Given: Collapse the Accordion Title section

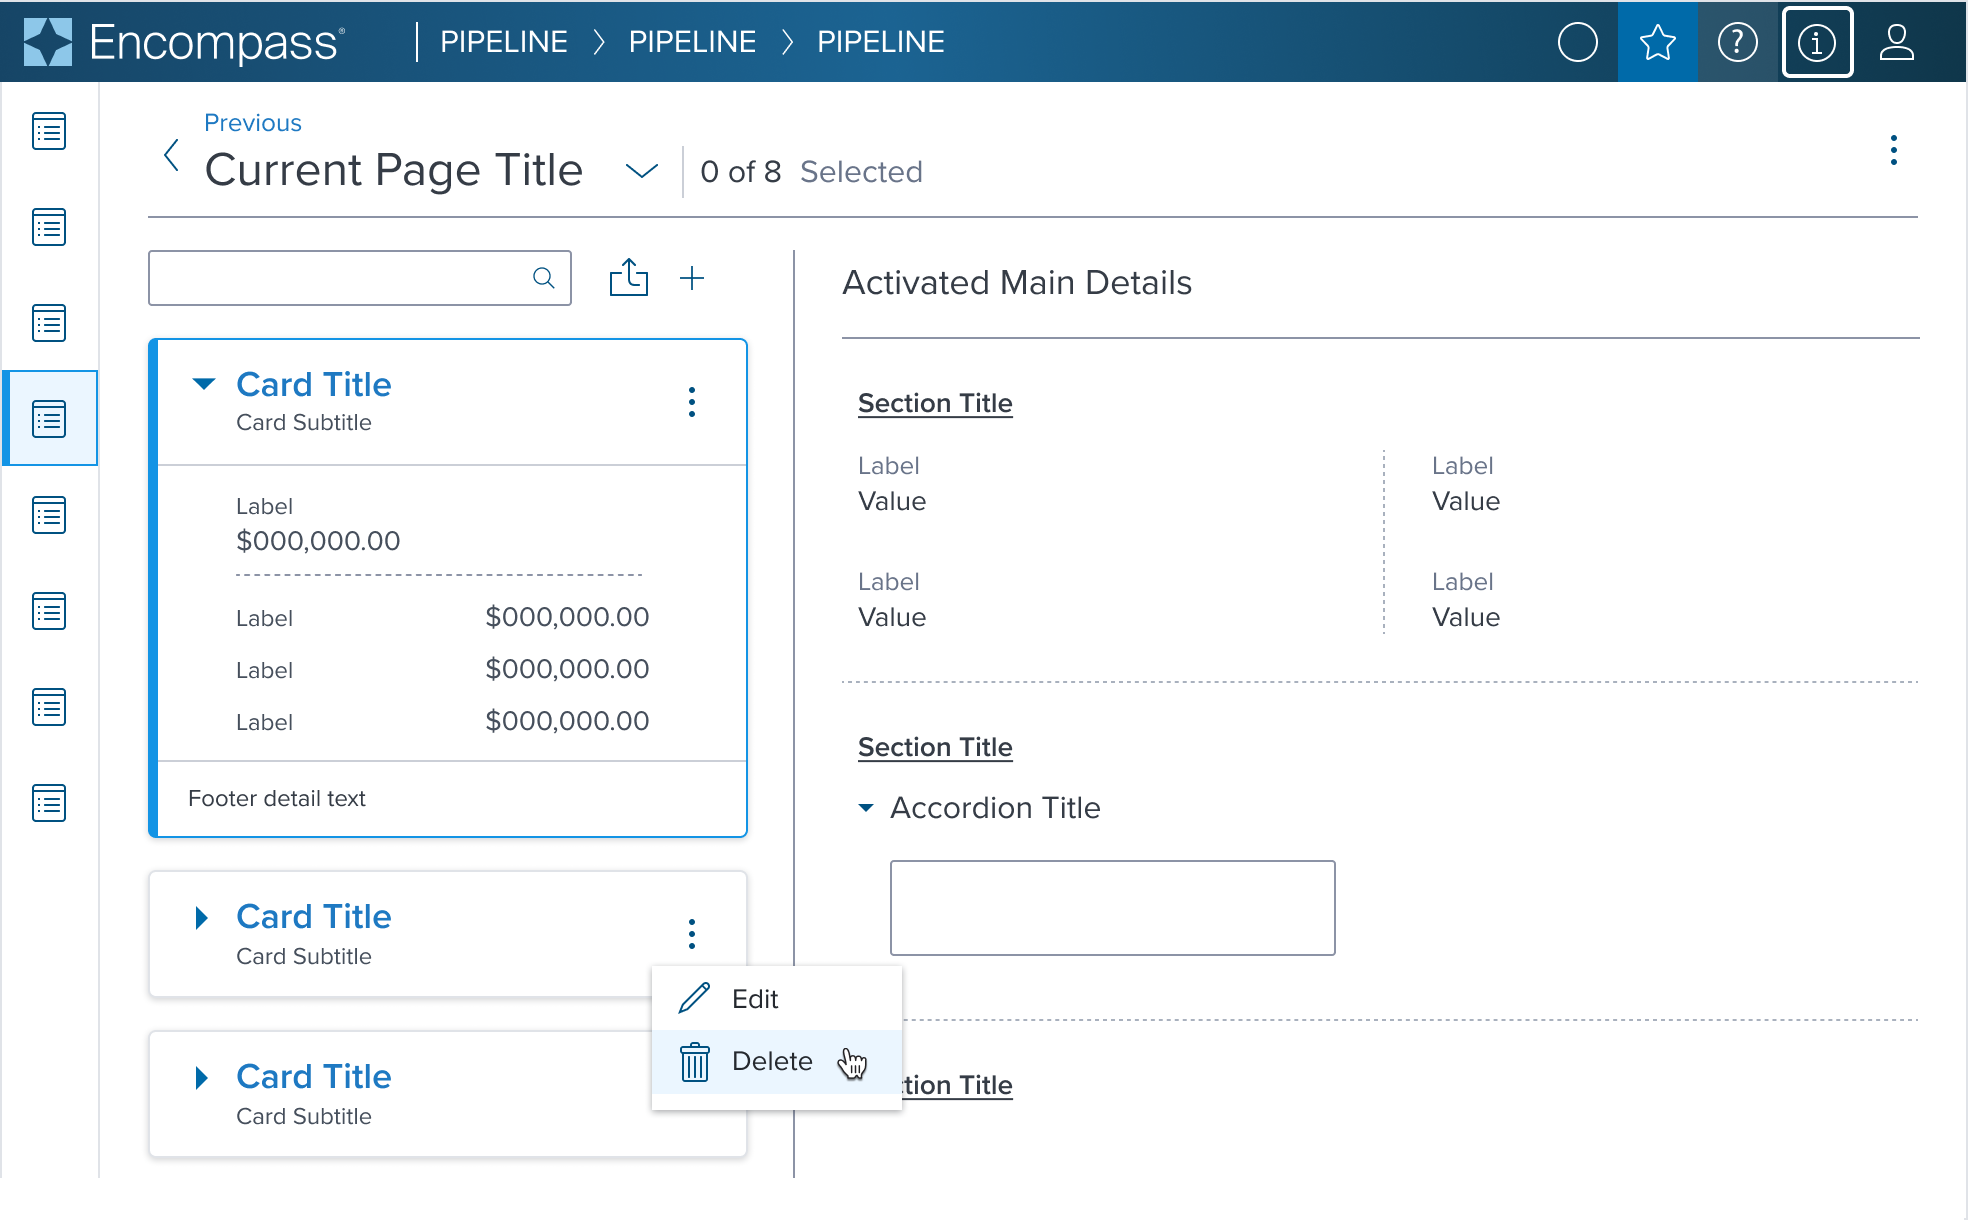Looking at the screenshot, I should point(867,808).
